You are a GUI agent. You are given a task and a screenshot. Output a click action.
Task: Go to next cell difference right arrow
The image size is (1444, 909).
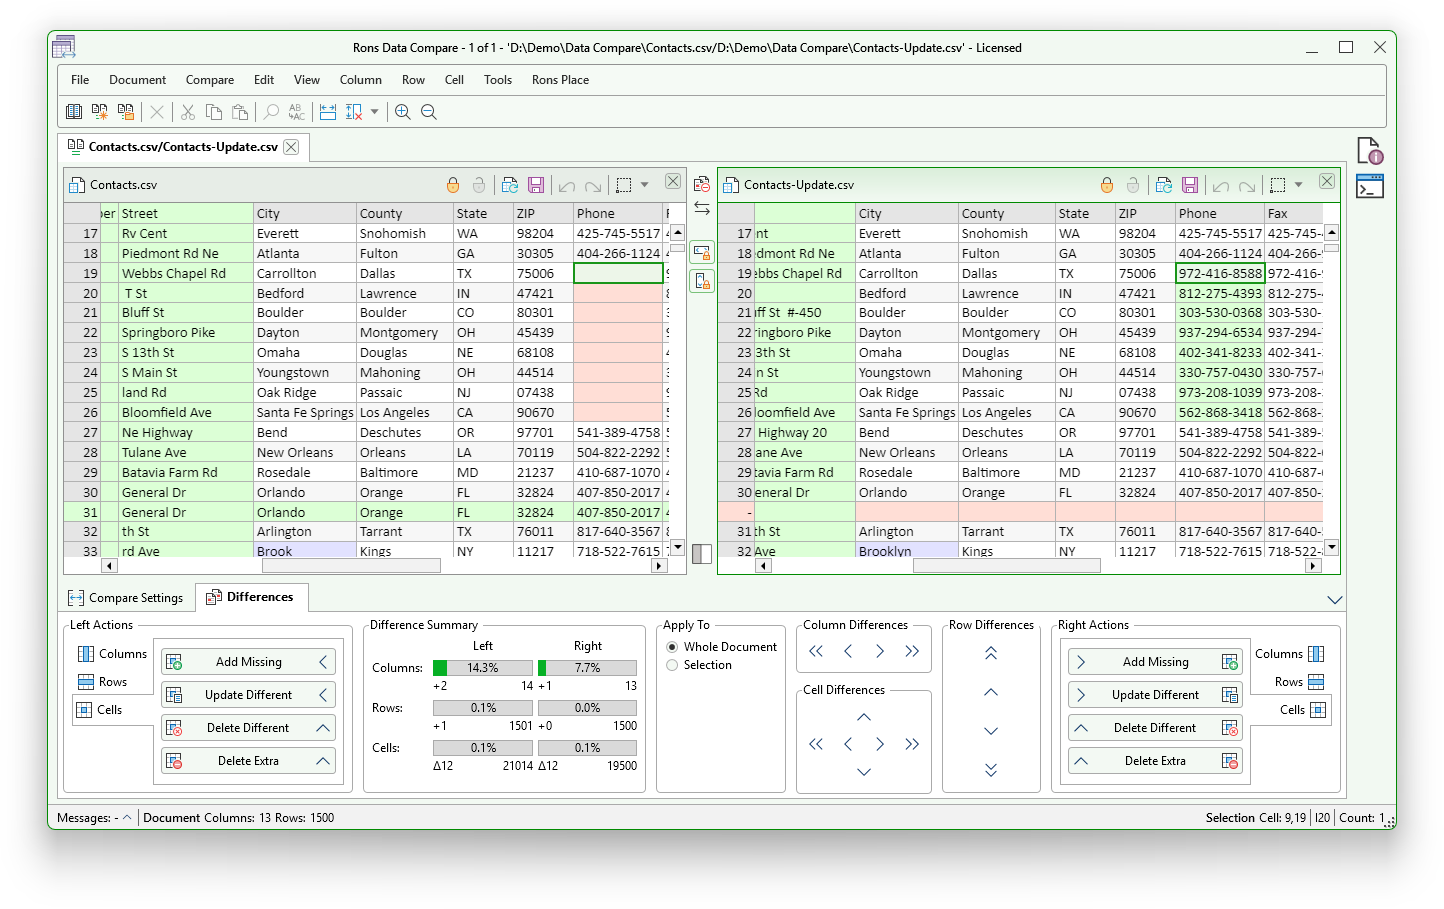[880, 744]
